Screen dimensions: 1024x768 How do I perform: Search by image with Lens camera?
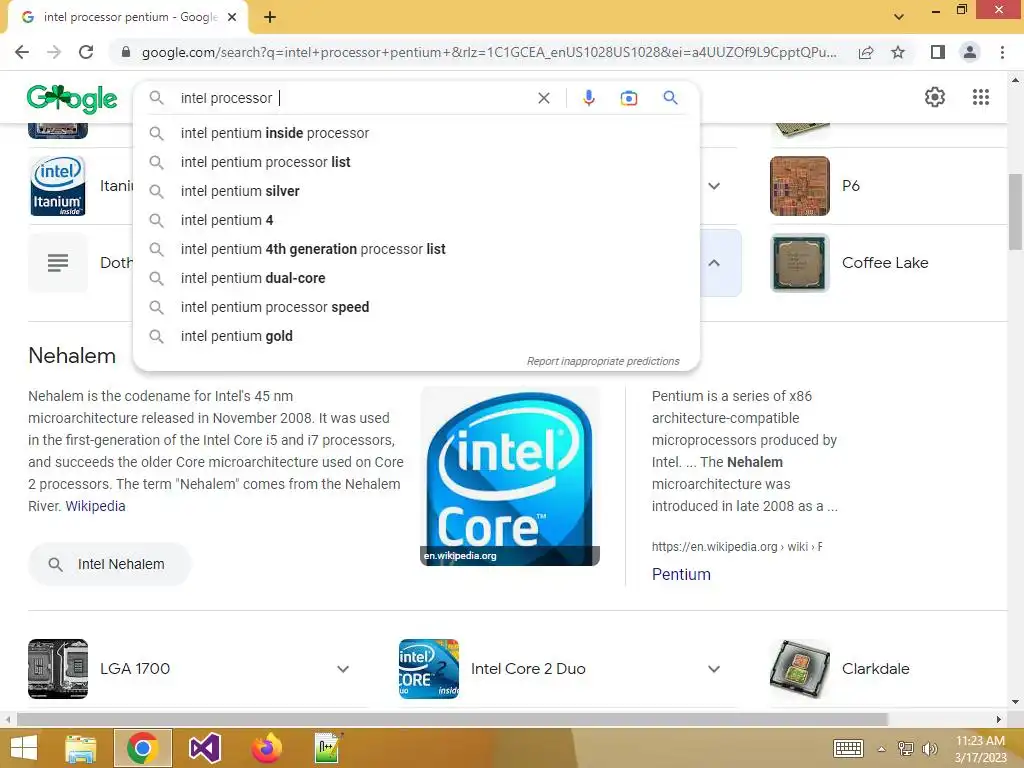point(628,98)
